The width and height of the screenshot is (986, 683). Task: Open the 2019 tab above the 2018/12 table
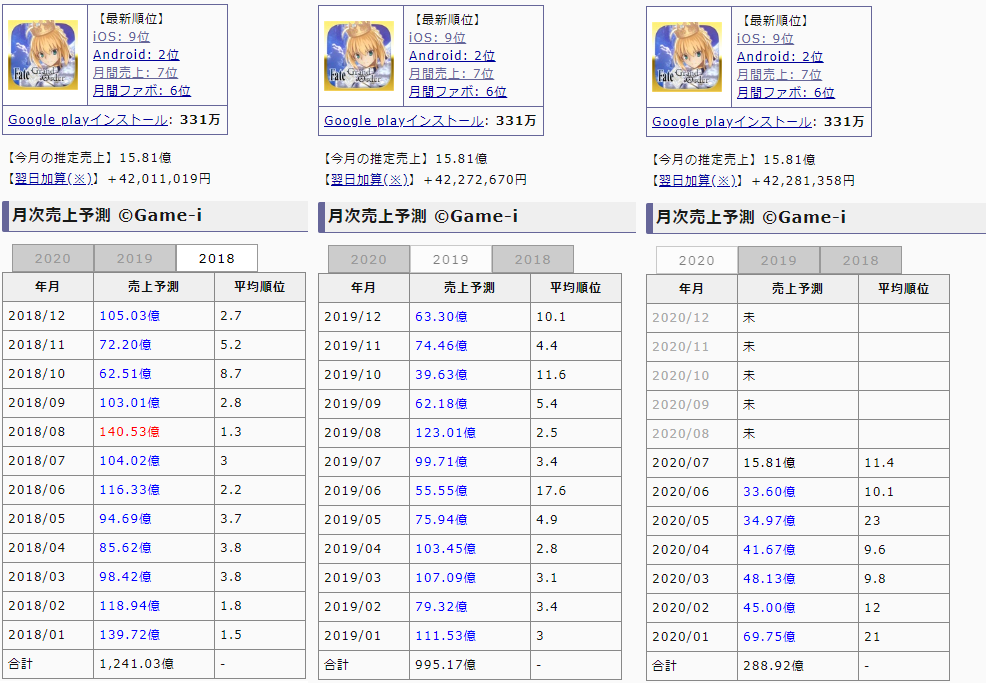point(135,258)
